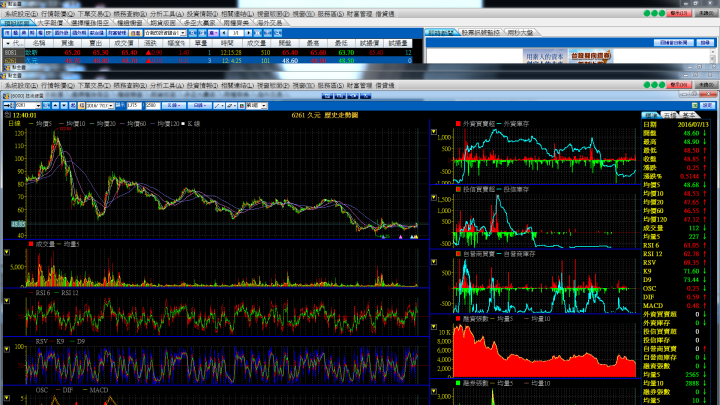
Task: Open 系統設定 menu in the upper window
Action: [21, 14]
